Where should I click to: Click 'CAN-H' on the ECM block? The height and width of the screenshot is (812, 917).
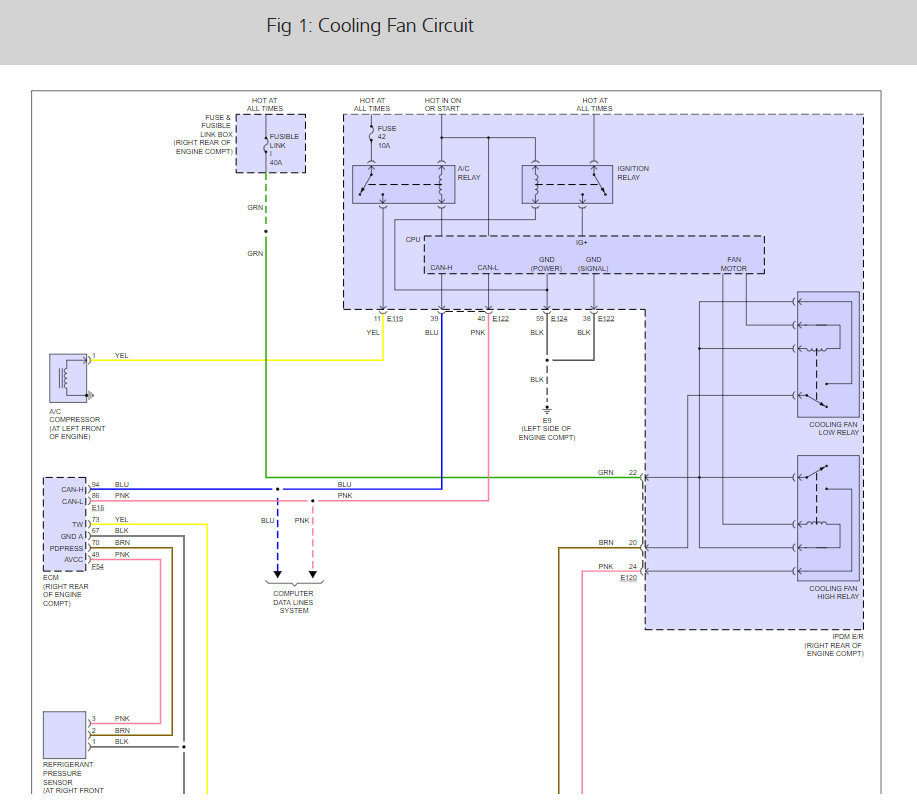pyautogui.click(x=73, y=490)
